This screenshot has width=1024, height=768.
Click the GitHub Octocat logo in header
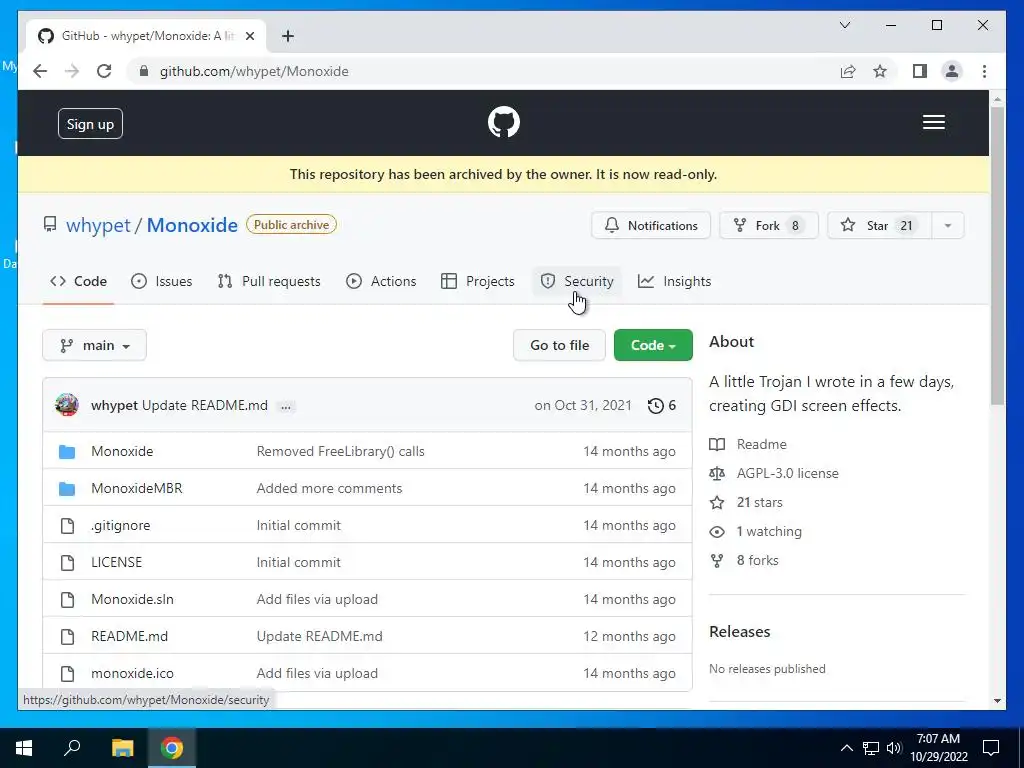tap(504, 122)
